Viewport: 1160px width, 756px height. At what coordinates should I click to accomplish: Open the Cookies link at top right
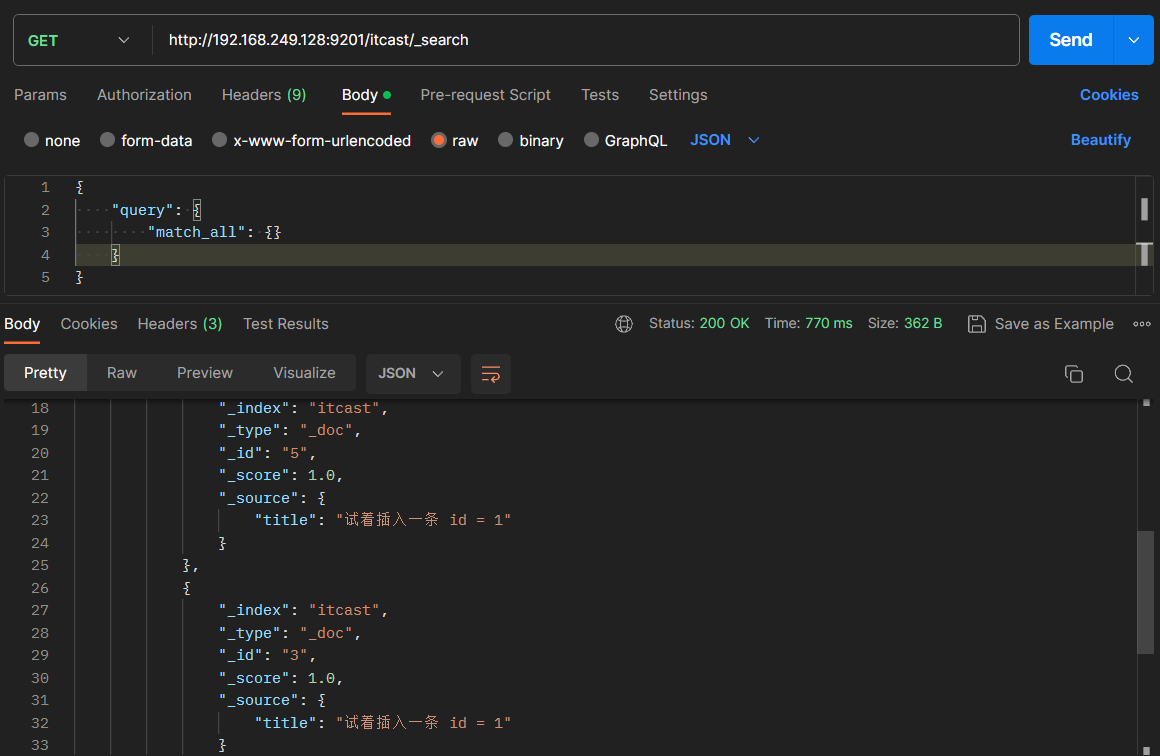[x=1109, y=95]
